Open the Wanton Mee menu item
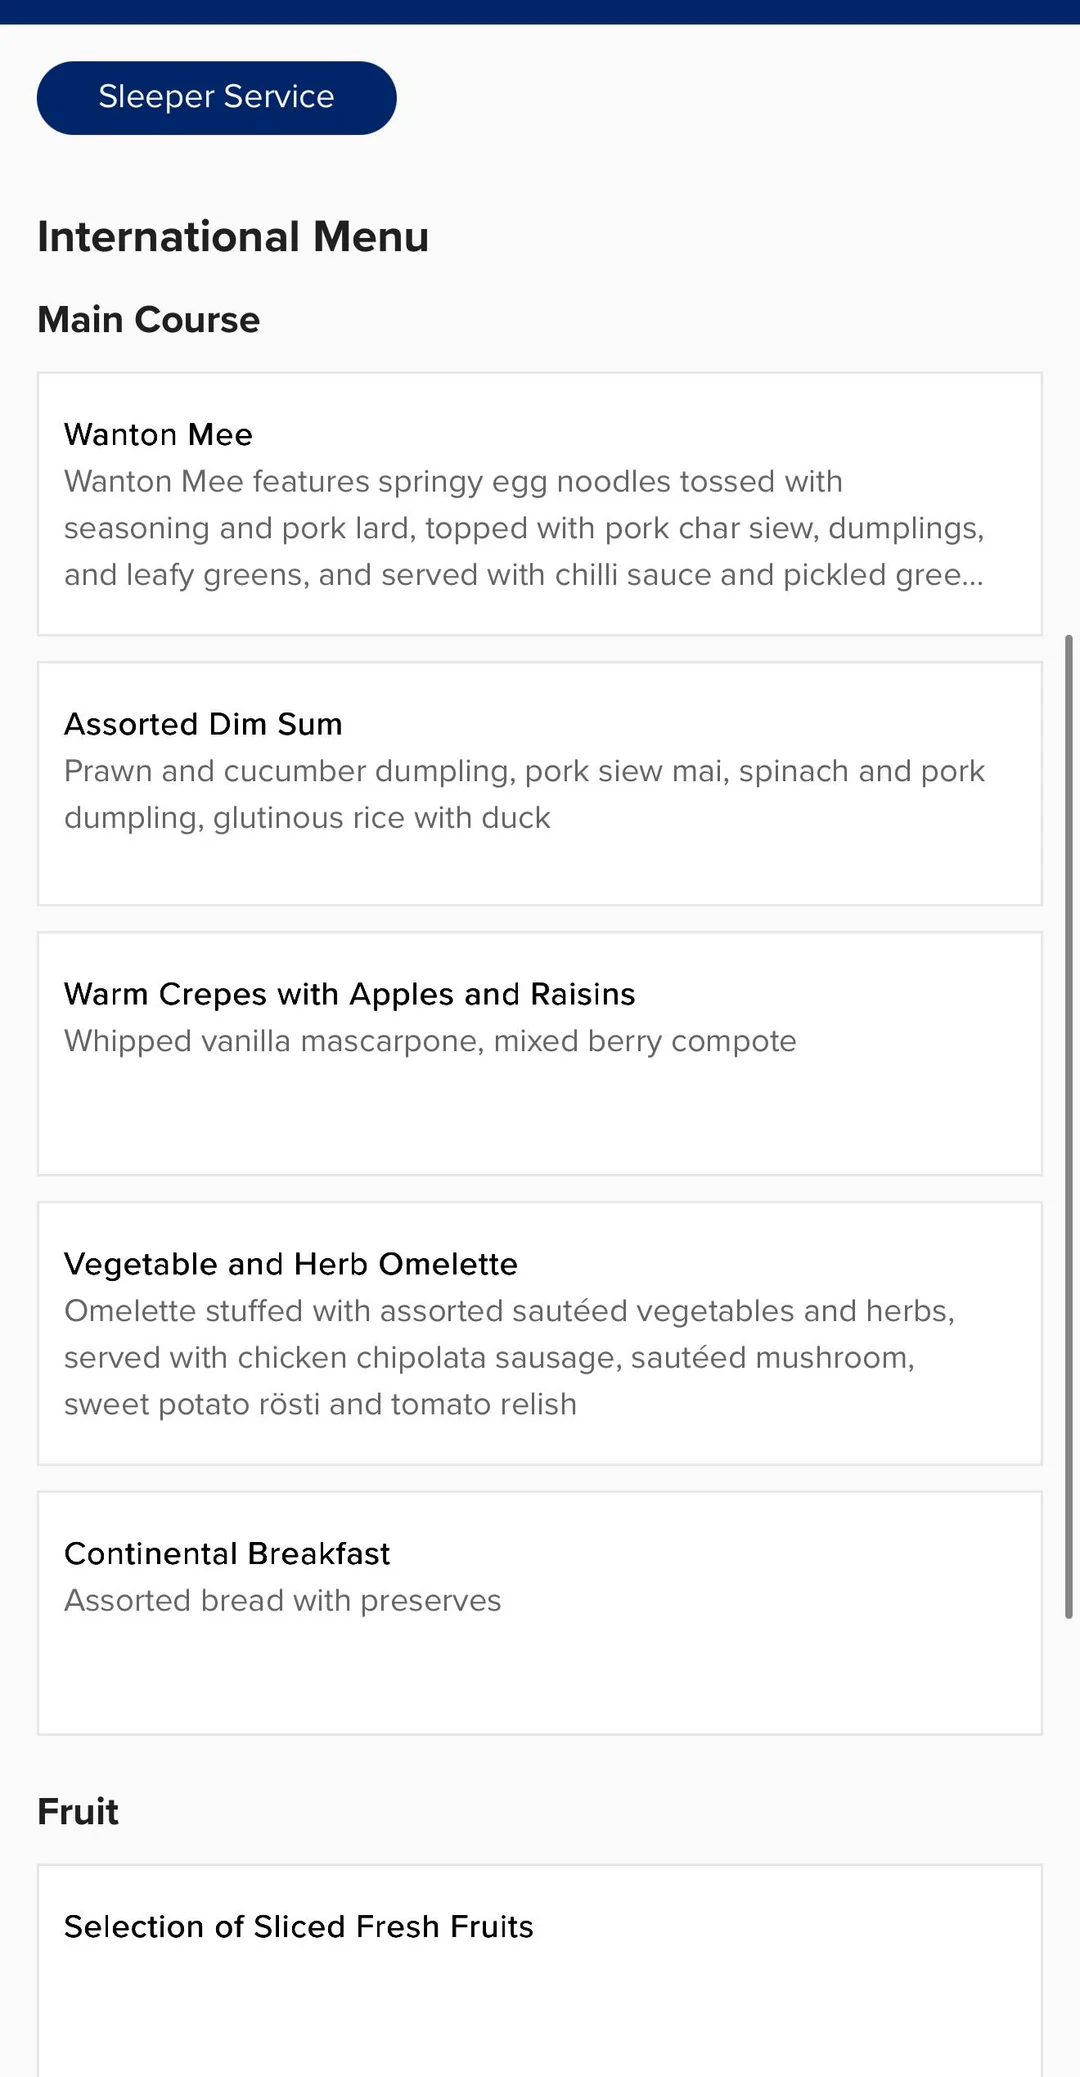 click(159, 435)
